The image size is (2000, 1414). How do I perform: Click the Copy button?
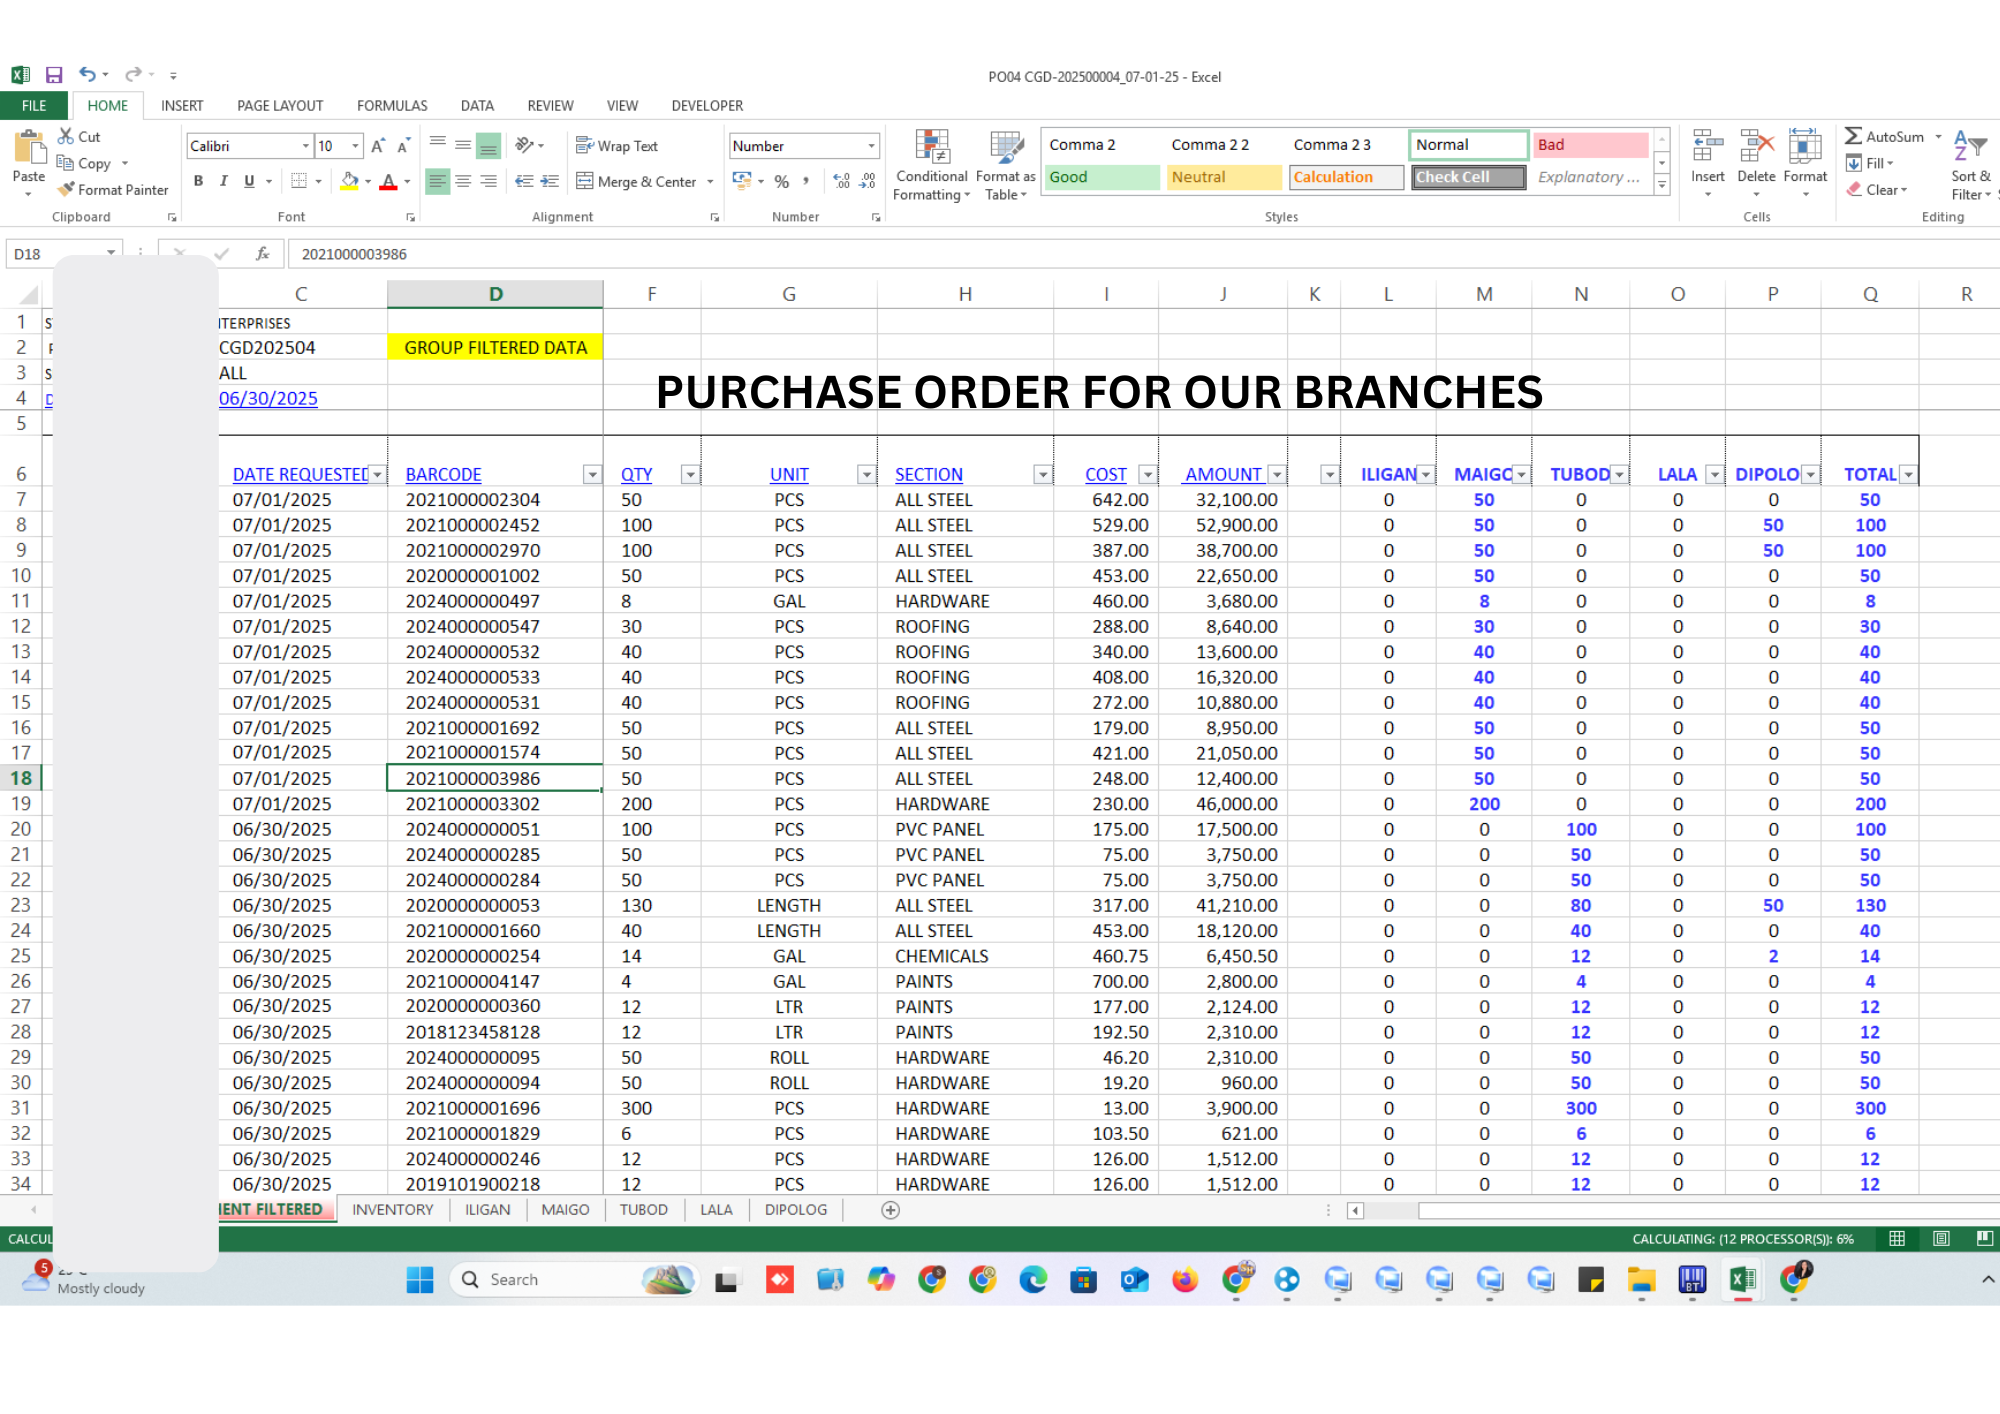[x=84, y=163]
